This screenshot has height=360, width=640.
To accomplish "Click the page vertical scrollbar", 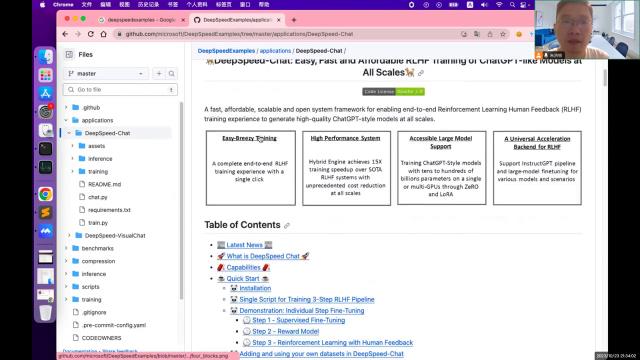I will [604, 78].
